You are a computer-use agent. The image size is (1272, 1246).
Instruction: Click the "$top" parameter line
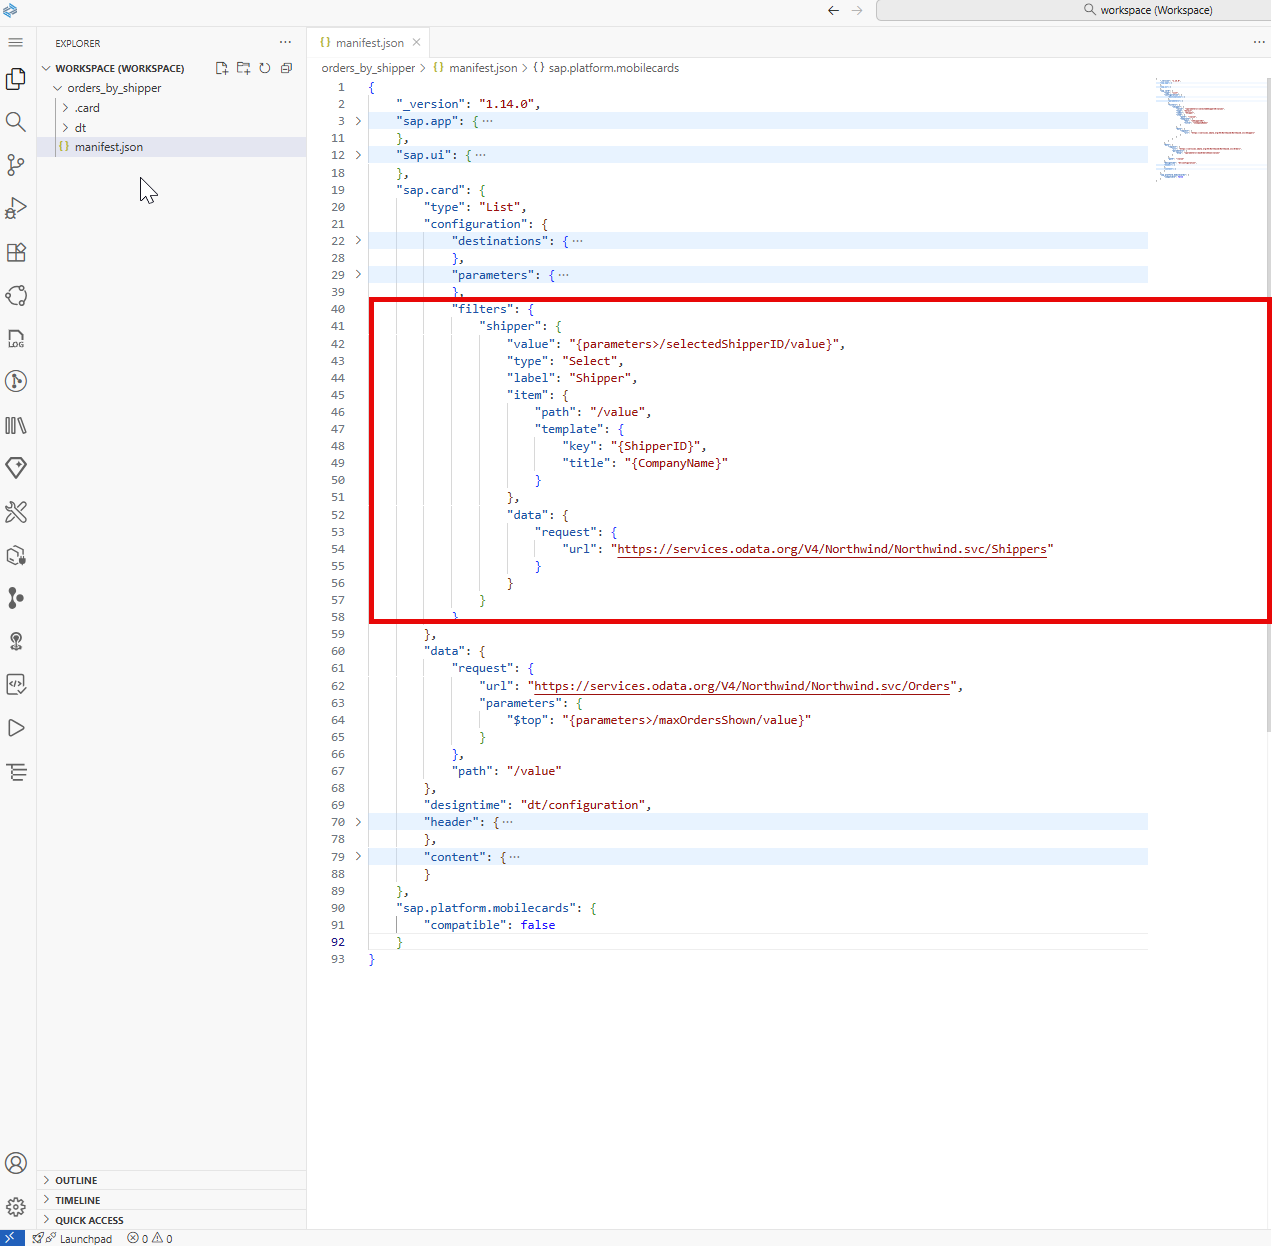(659, 720)
